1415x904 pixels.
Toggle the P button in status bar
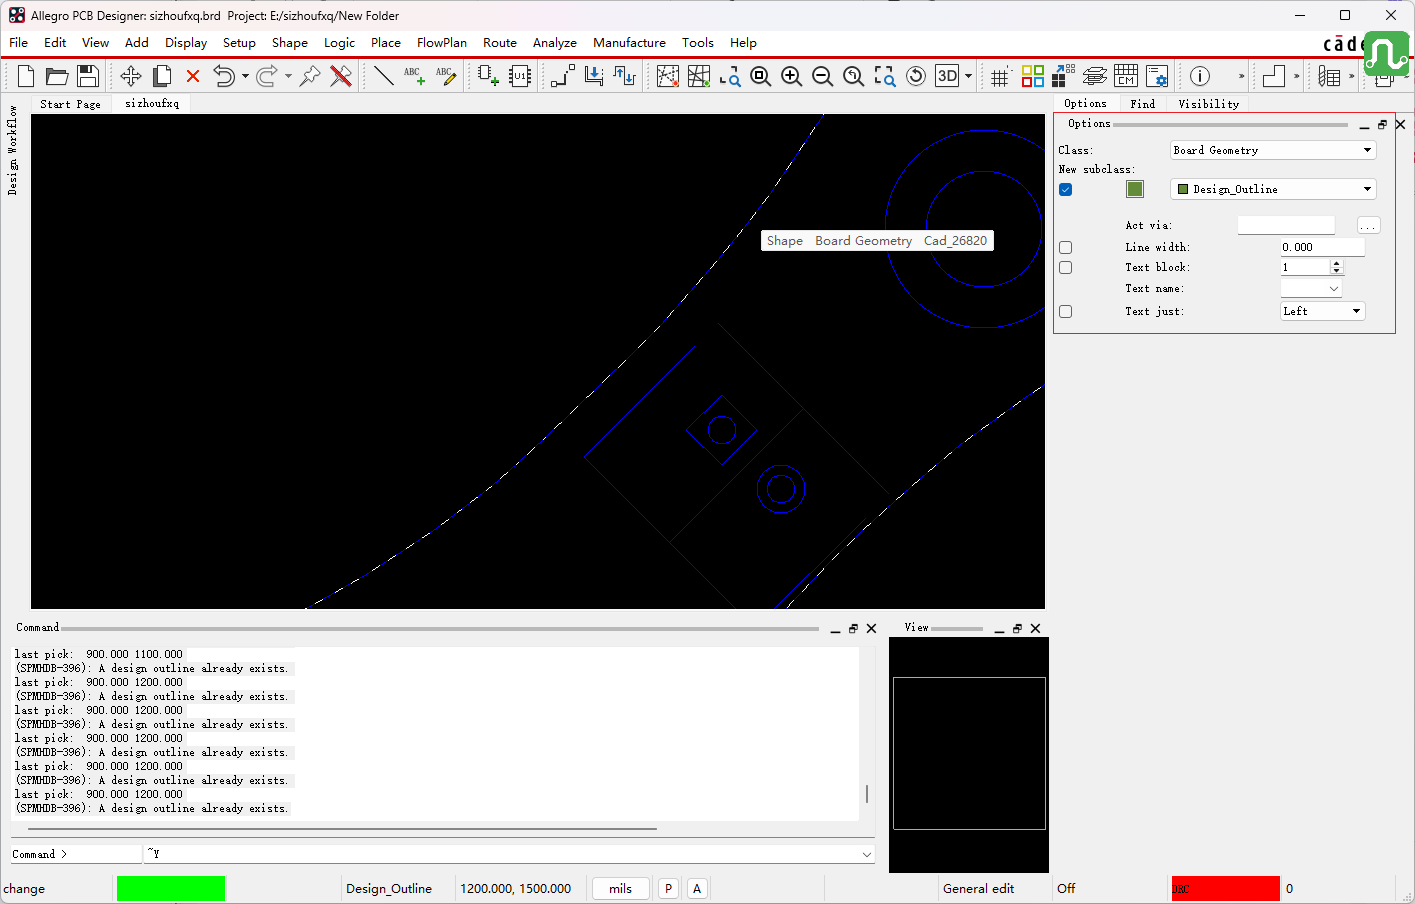pyautogui.click(x=668, y=888)
